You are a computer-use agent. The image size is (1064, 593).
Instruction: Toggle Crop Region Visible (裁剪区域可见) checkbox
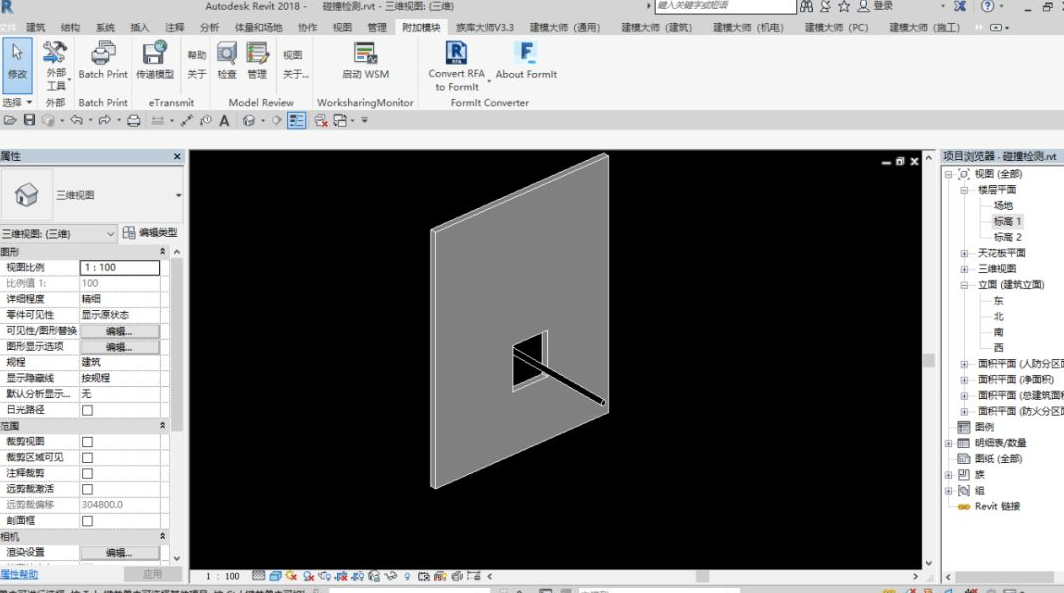[x=88, y=457]
